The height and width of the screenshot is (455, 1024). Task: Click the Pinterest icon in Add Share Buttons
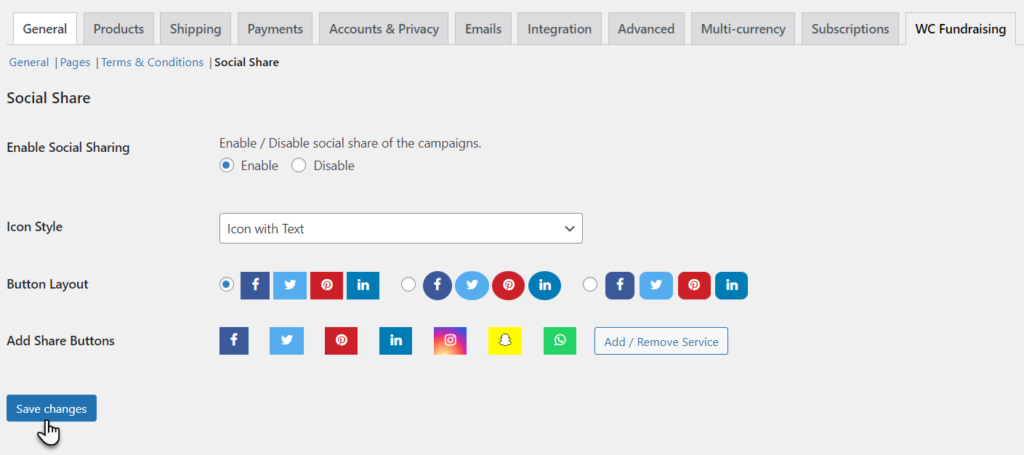click(341, 341)
